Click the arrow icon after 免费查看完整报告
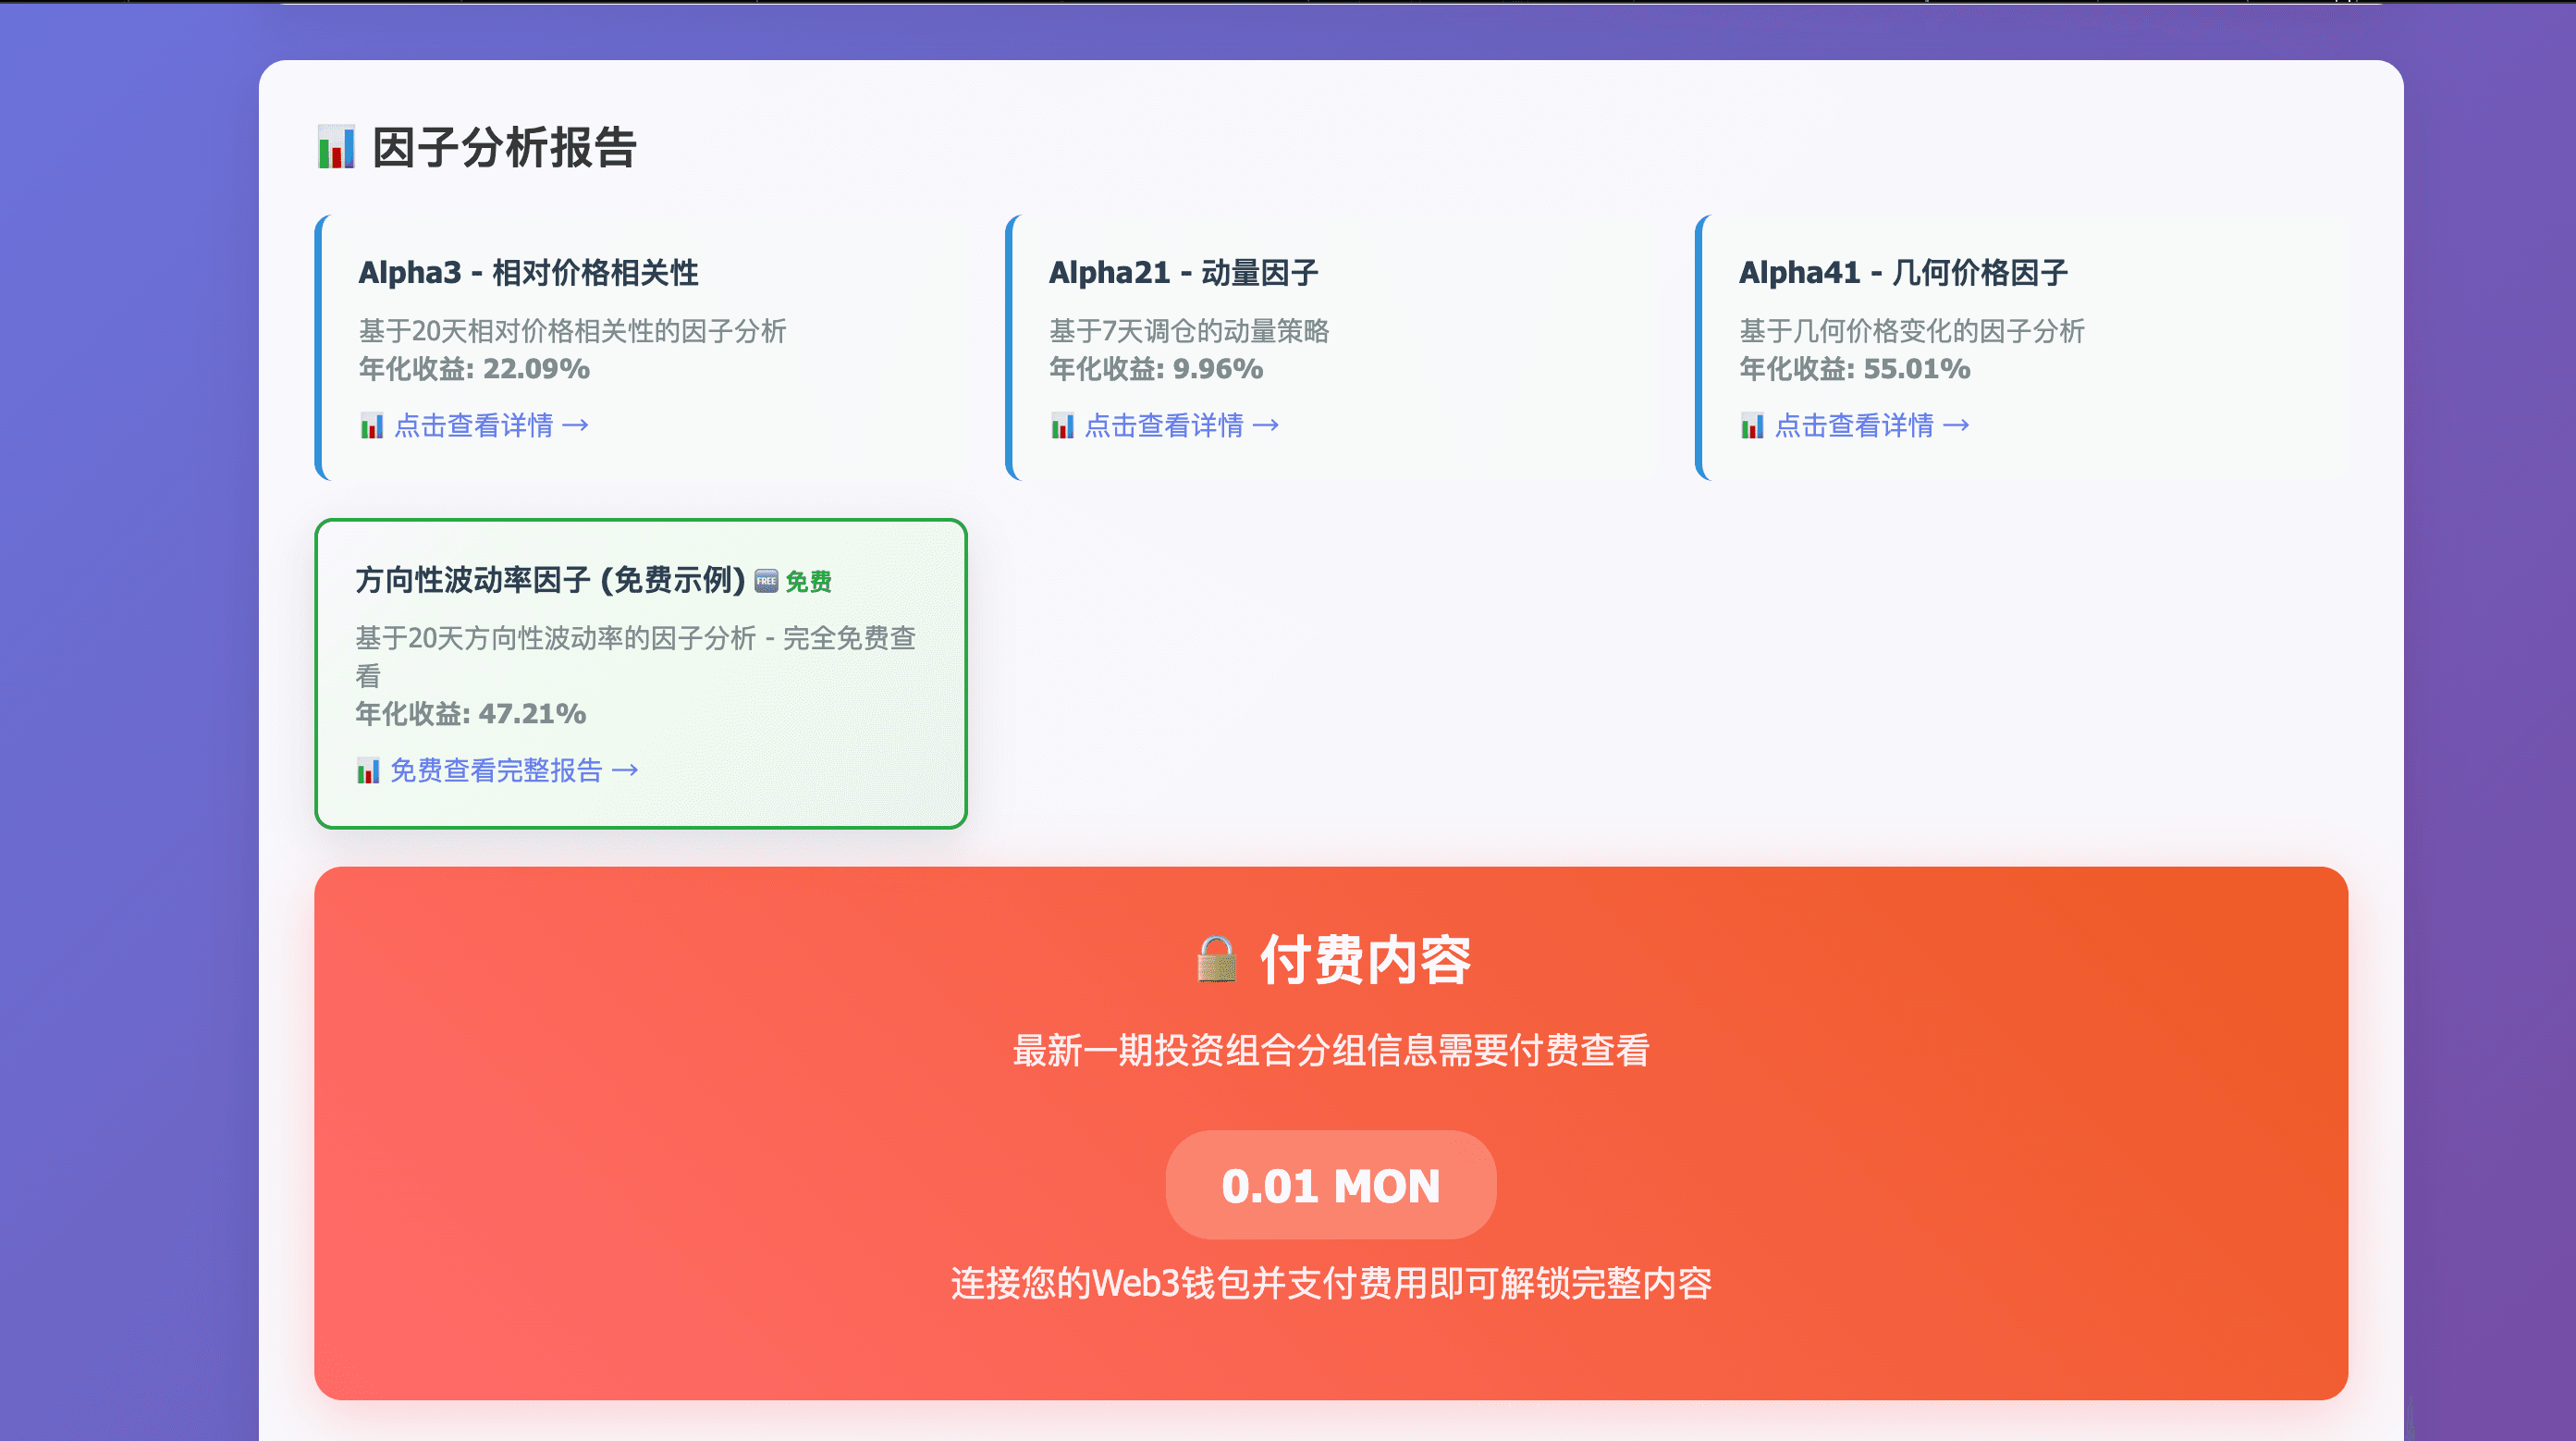Image resolution: width=2576 pixels, height=1441 pixels. tap(628, 770)
